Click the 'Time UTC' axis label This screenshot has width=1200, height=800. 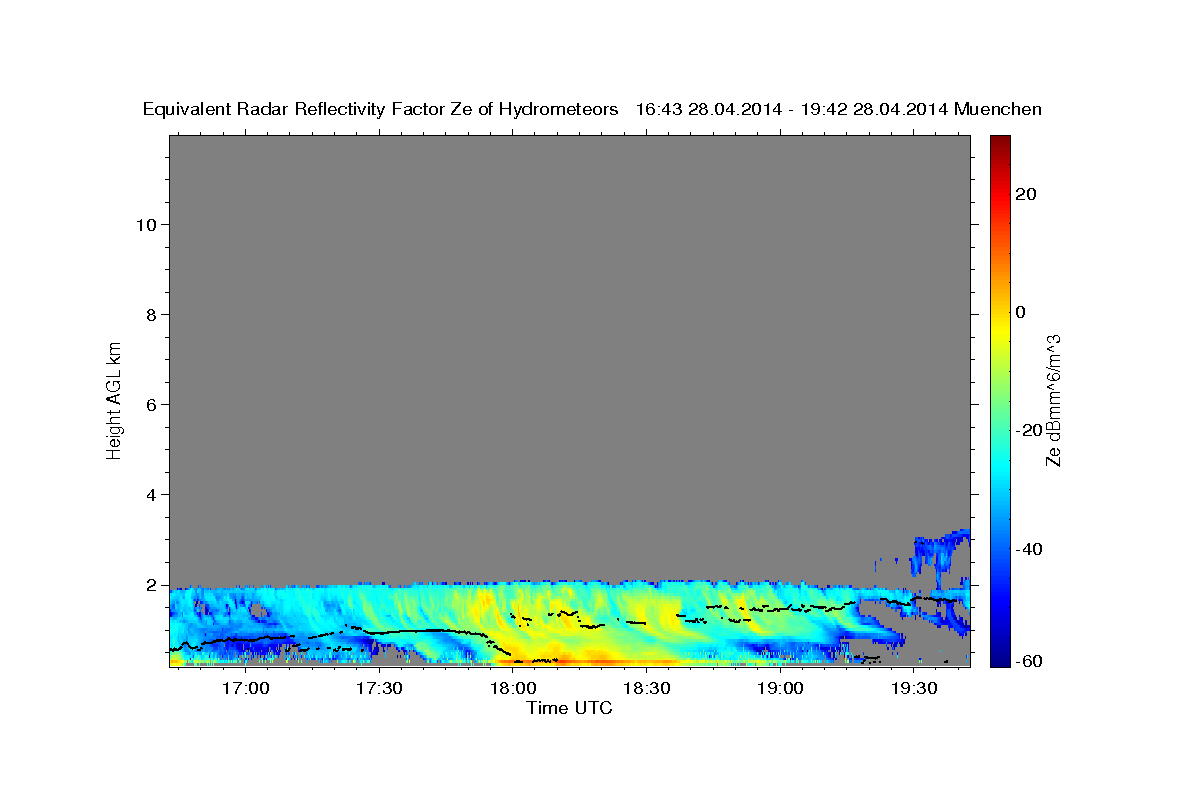point(569,708)
